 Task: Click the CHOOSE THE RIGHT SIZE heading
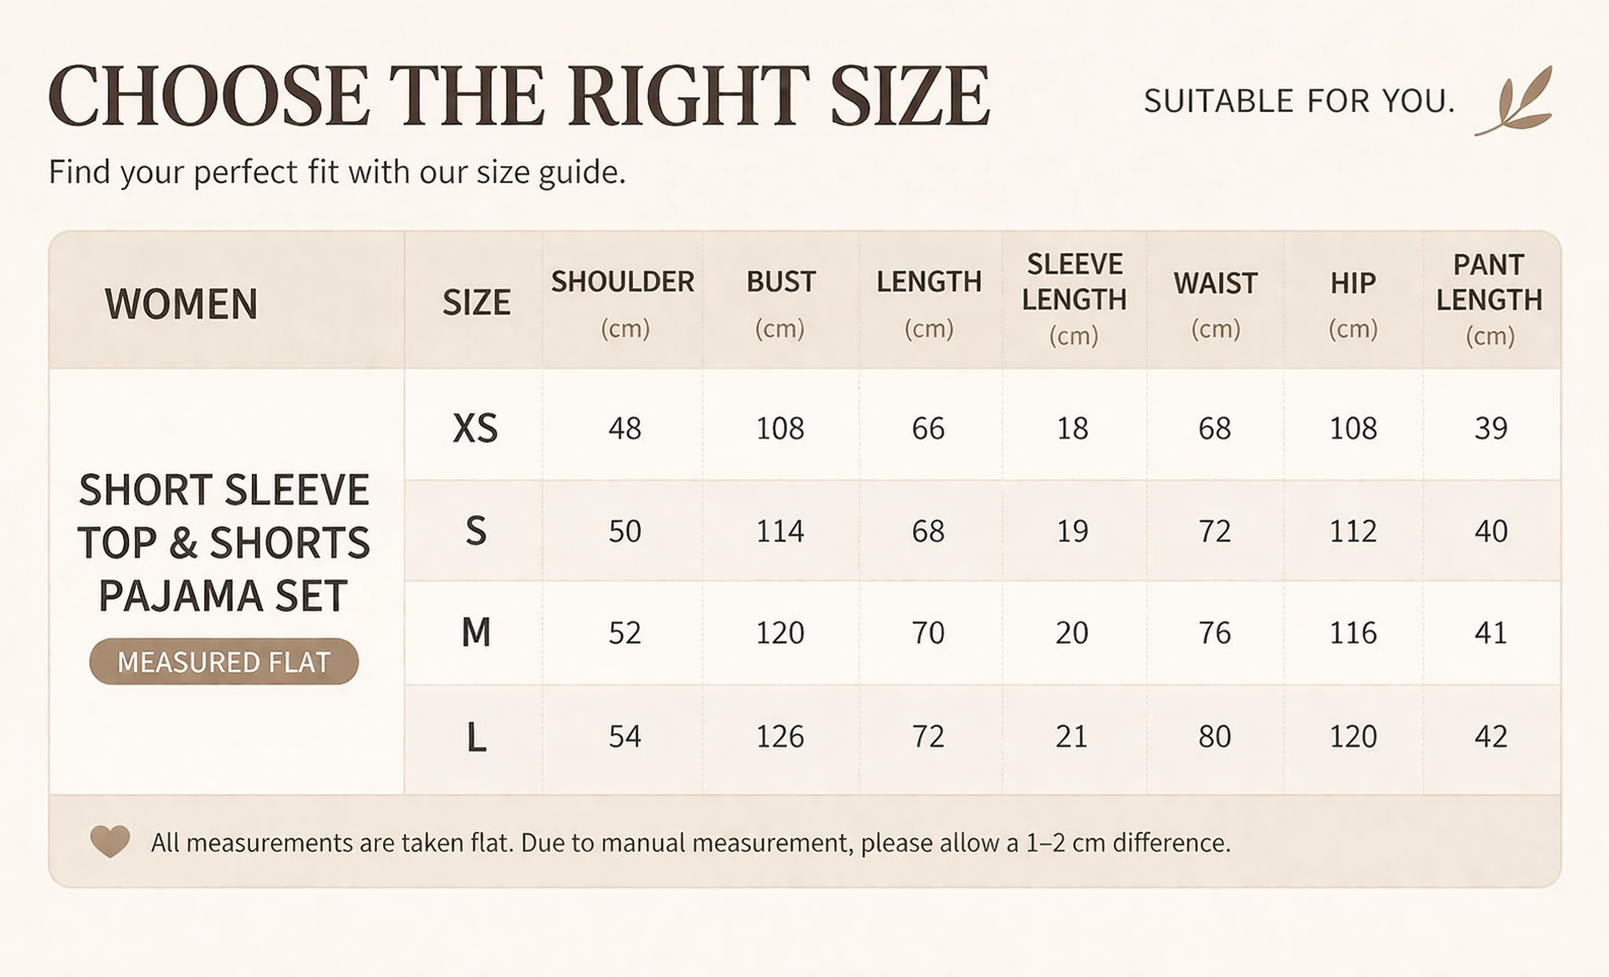[519, 96]
